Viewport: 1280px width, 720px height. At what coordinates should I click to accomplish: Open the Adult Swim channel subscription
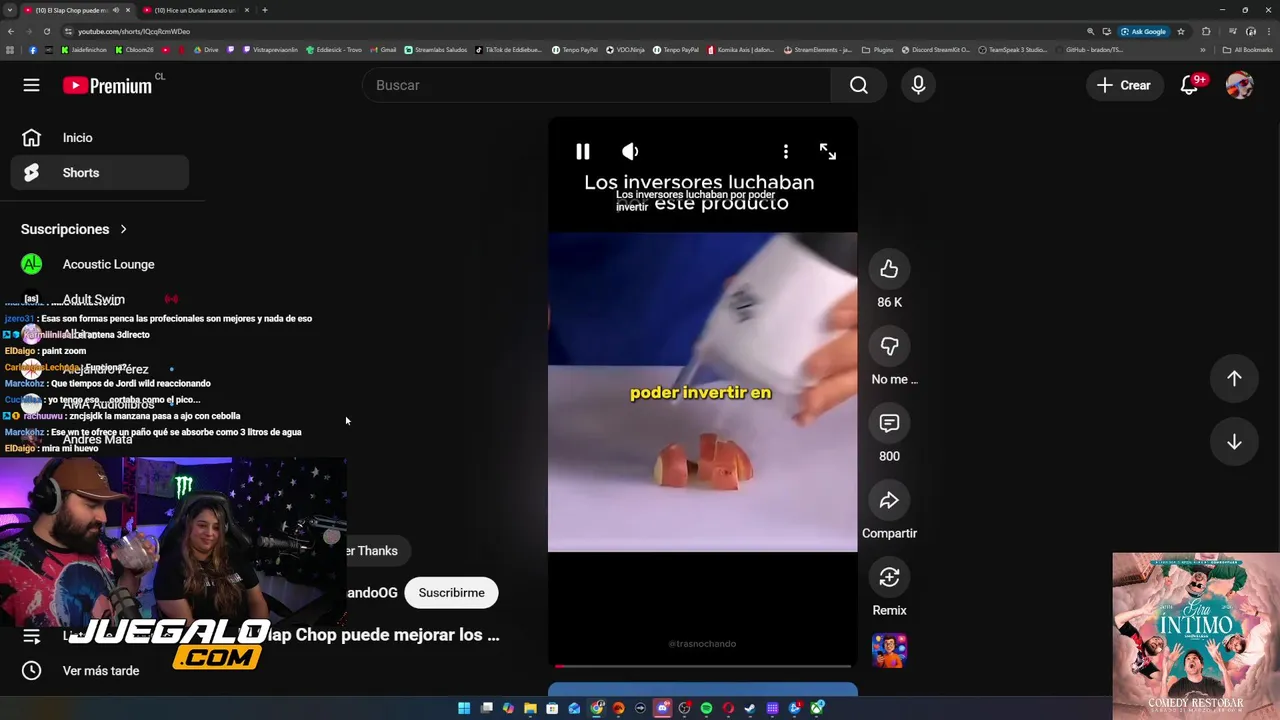[99, 299]
